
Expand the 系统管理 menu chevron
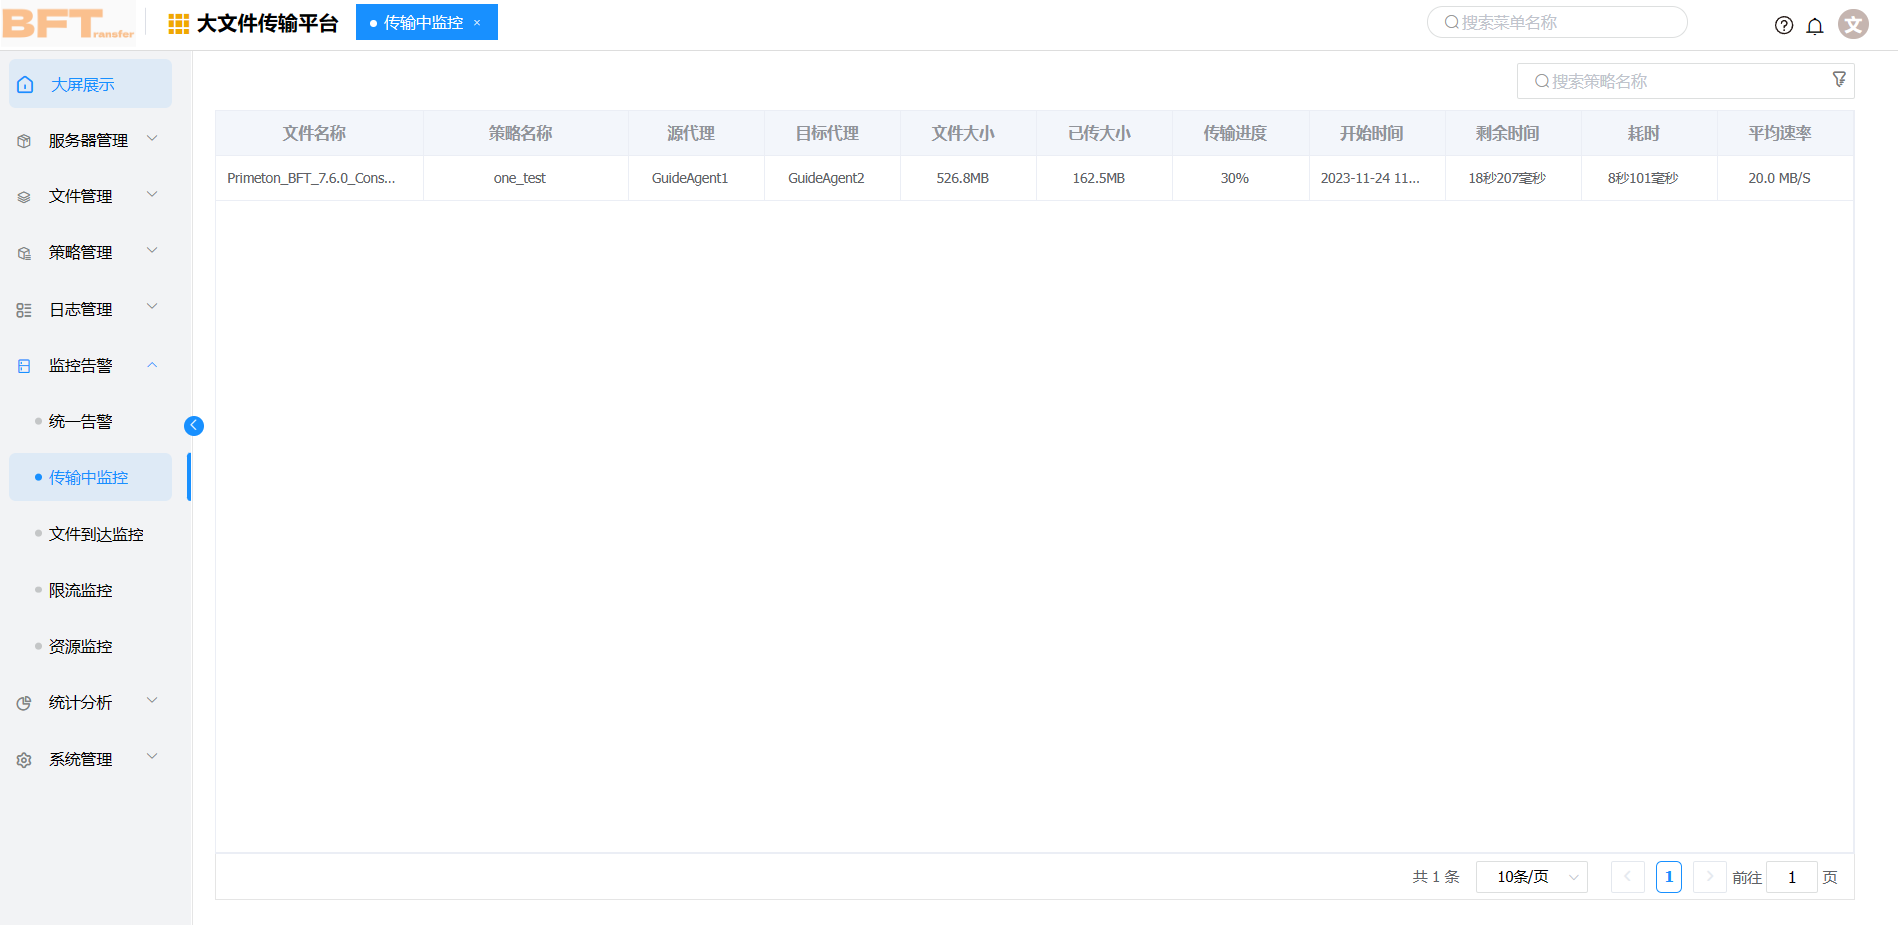152,757
